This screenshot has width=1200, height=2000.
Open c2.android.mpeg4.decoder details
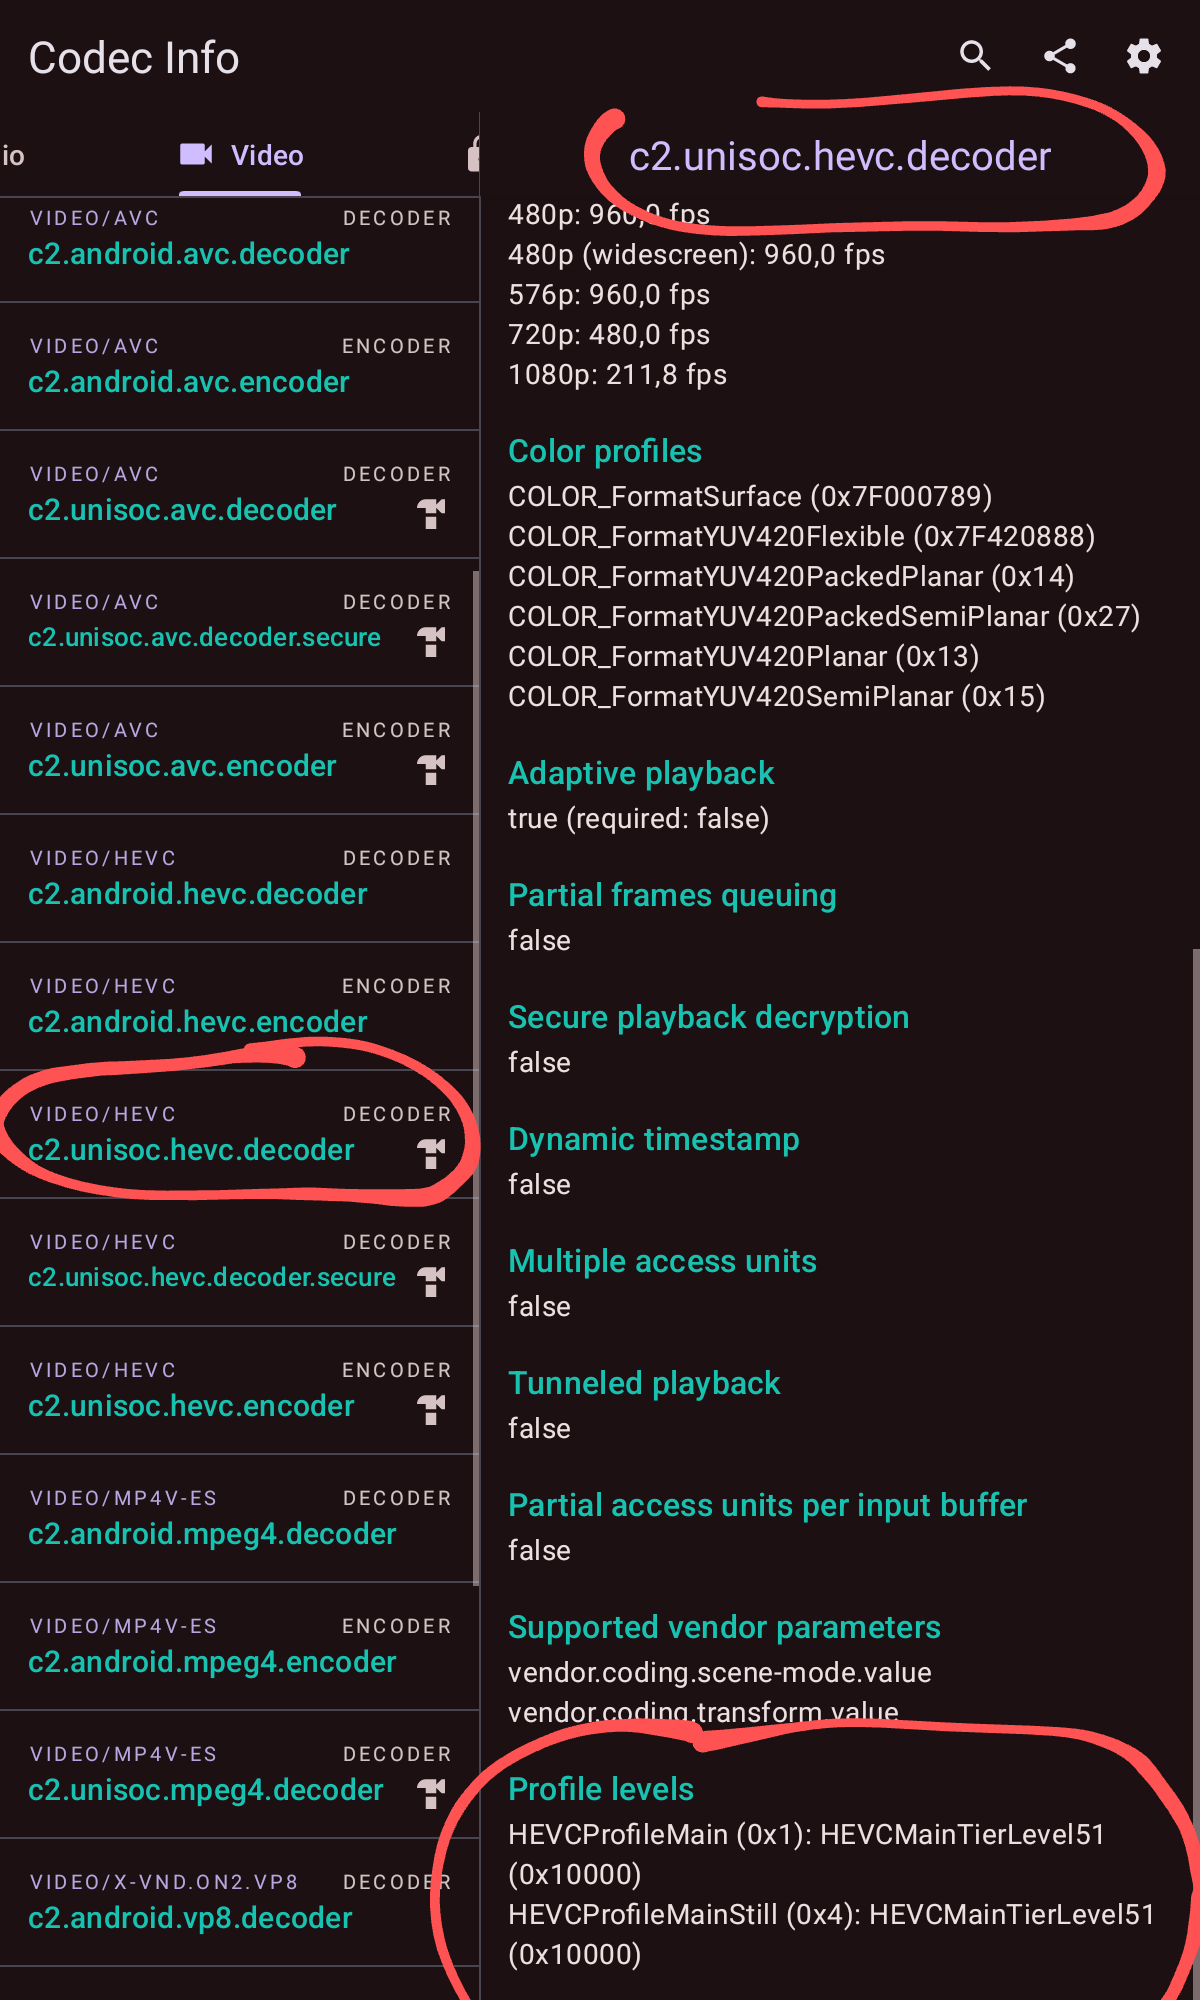point(240,1518)
